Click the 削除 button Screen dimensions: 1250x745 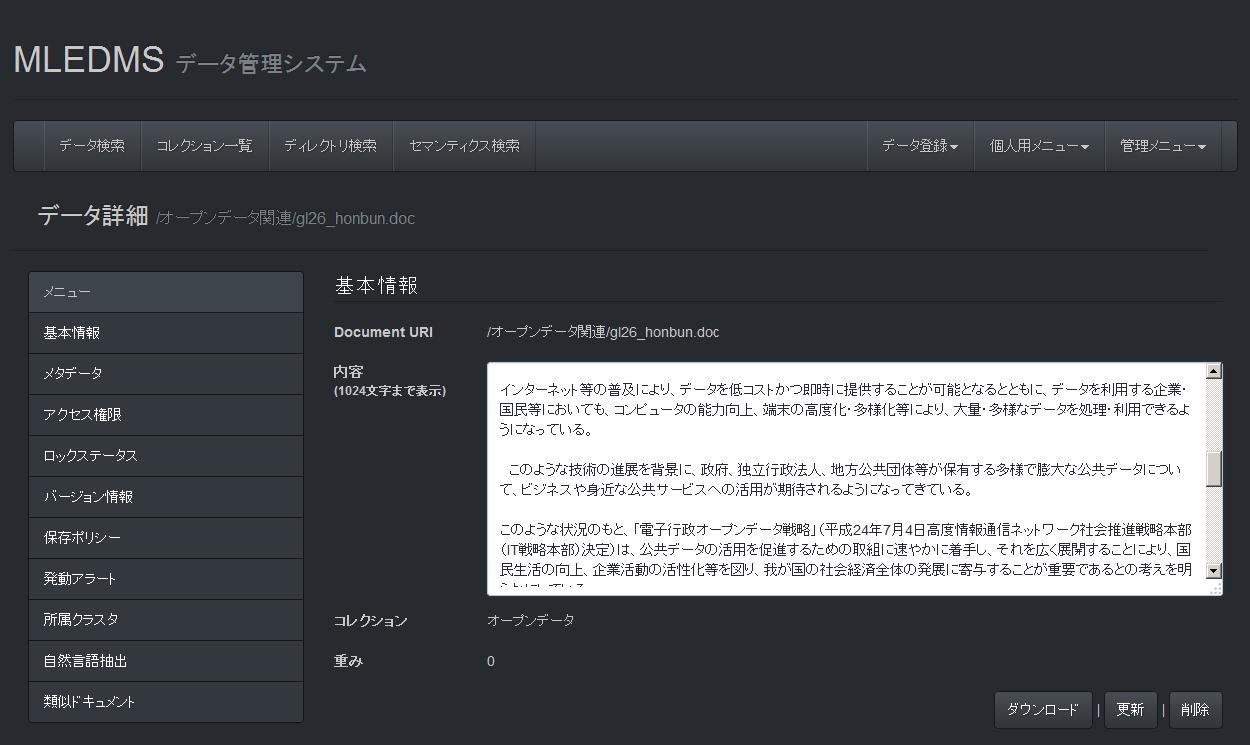click(x=1195, y=710)
